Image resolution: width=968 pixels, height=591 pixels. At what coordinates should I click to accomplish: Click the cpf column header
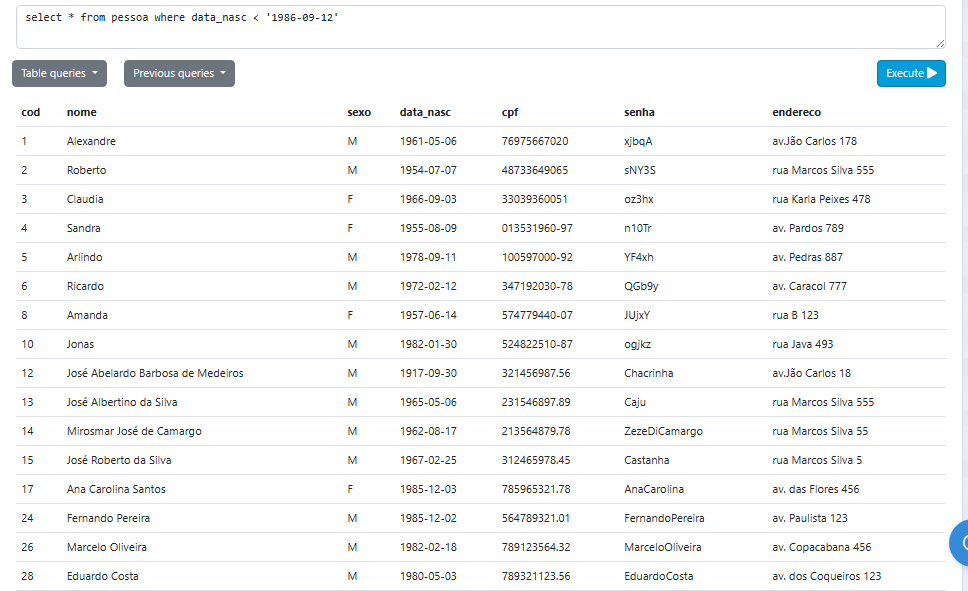pyautogui.click(x=509, y=112)
